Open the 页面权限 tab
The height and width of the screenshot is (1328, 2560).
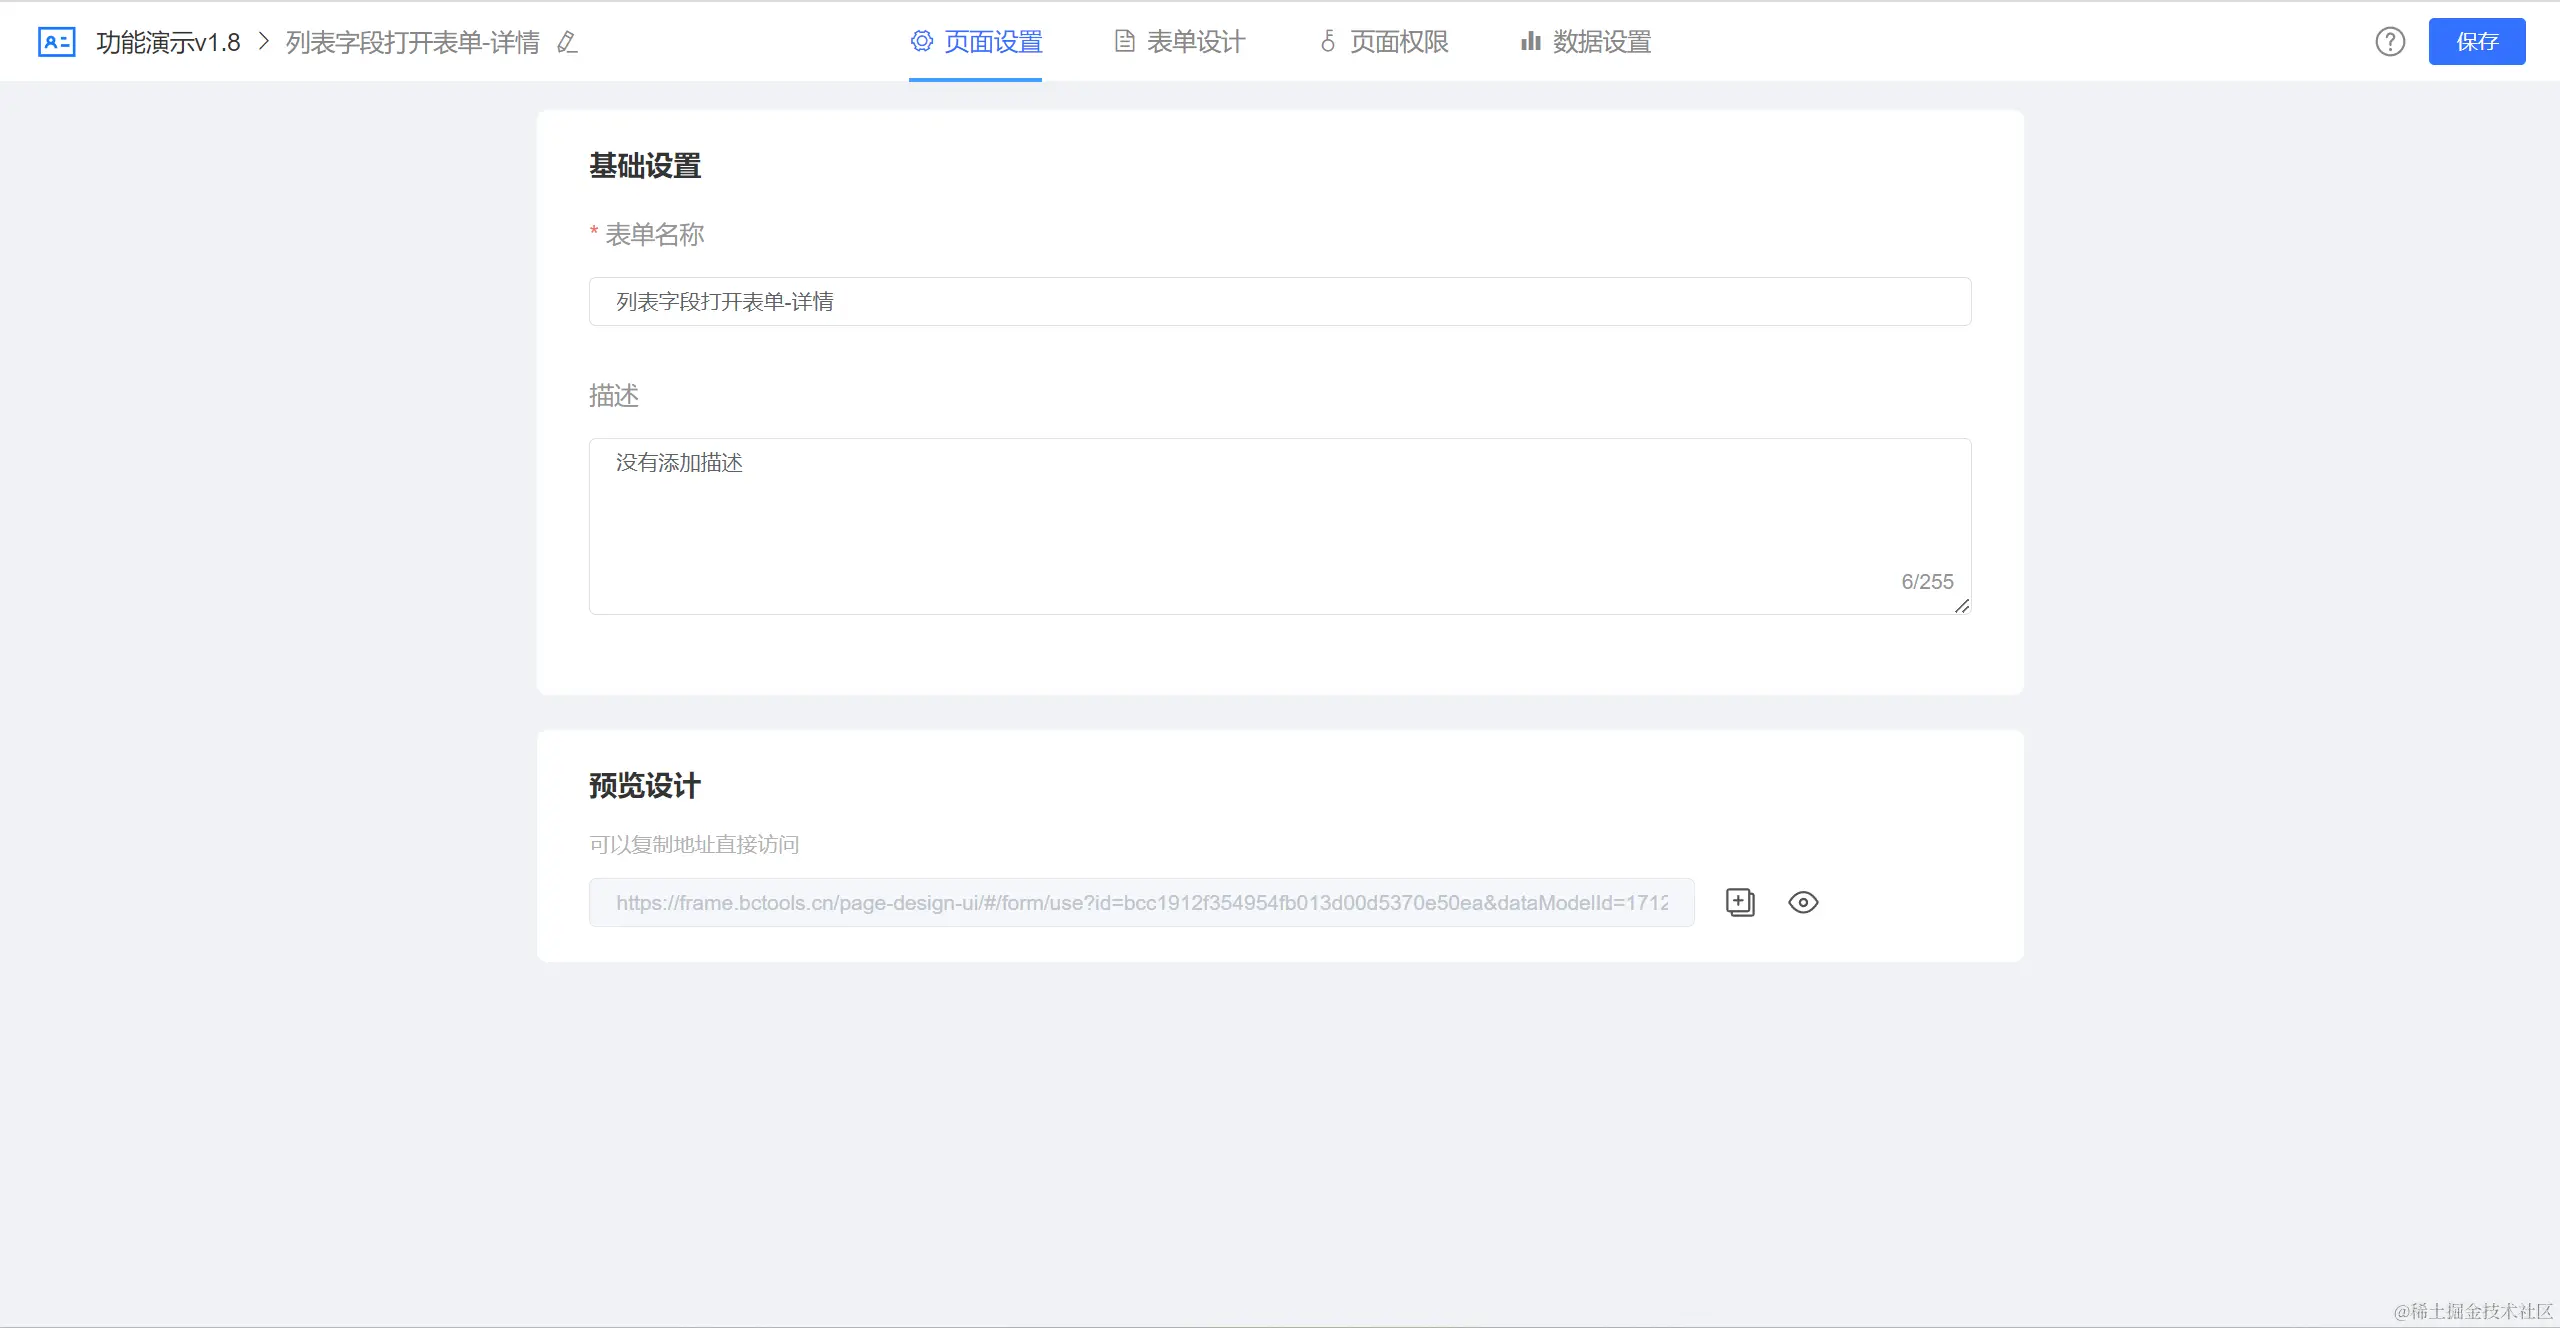(1398, 42)
